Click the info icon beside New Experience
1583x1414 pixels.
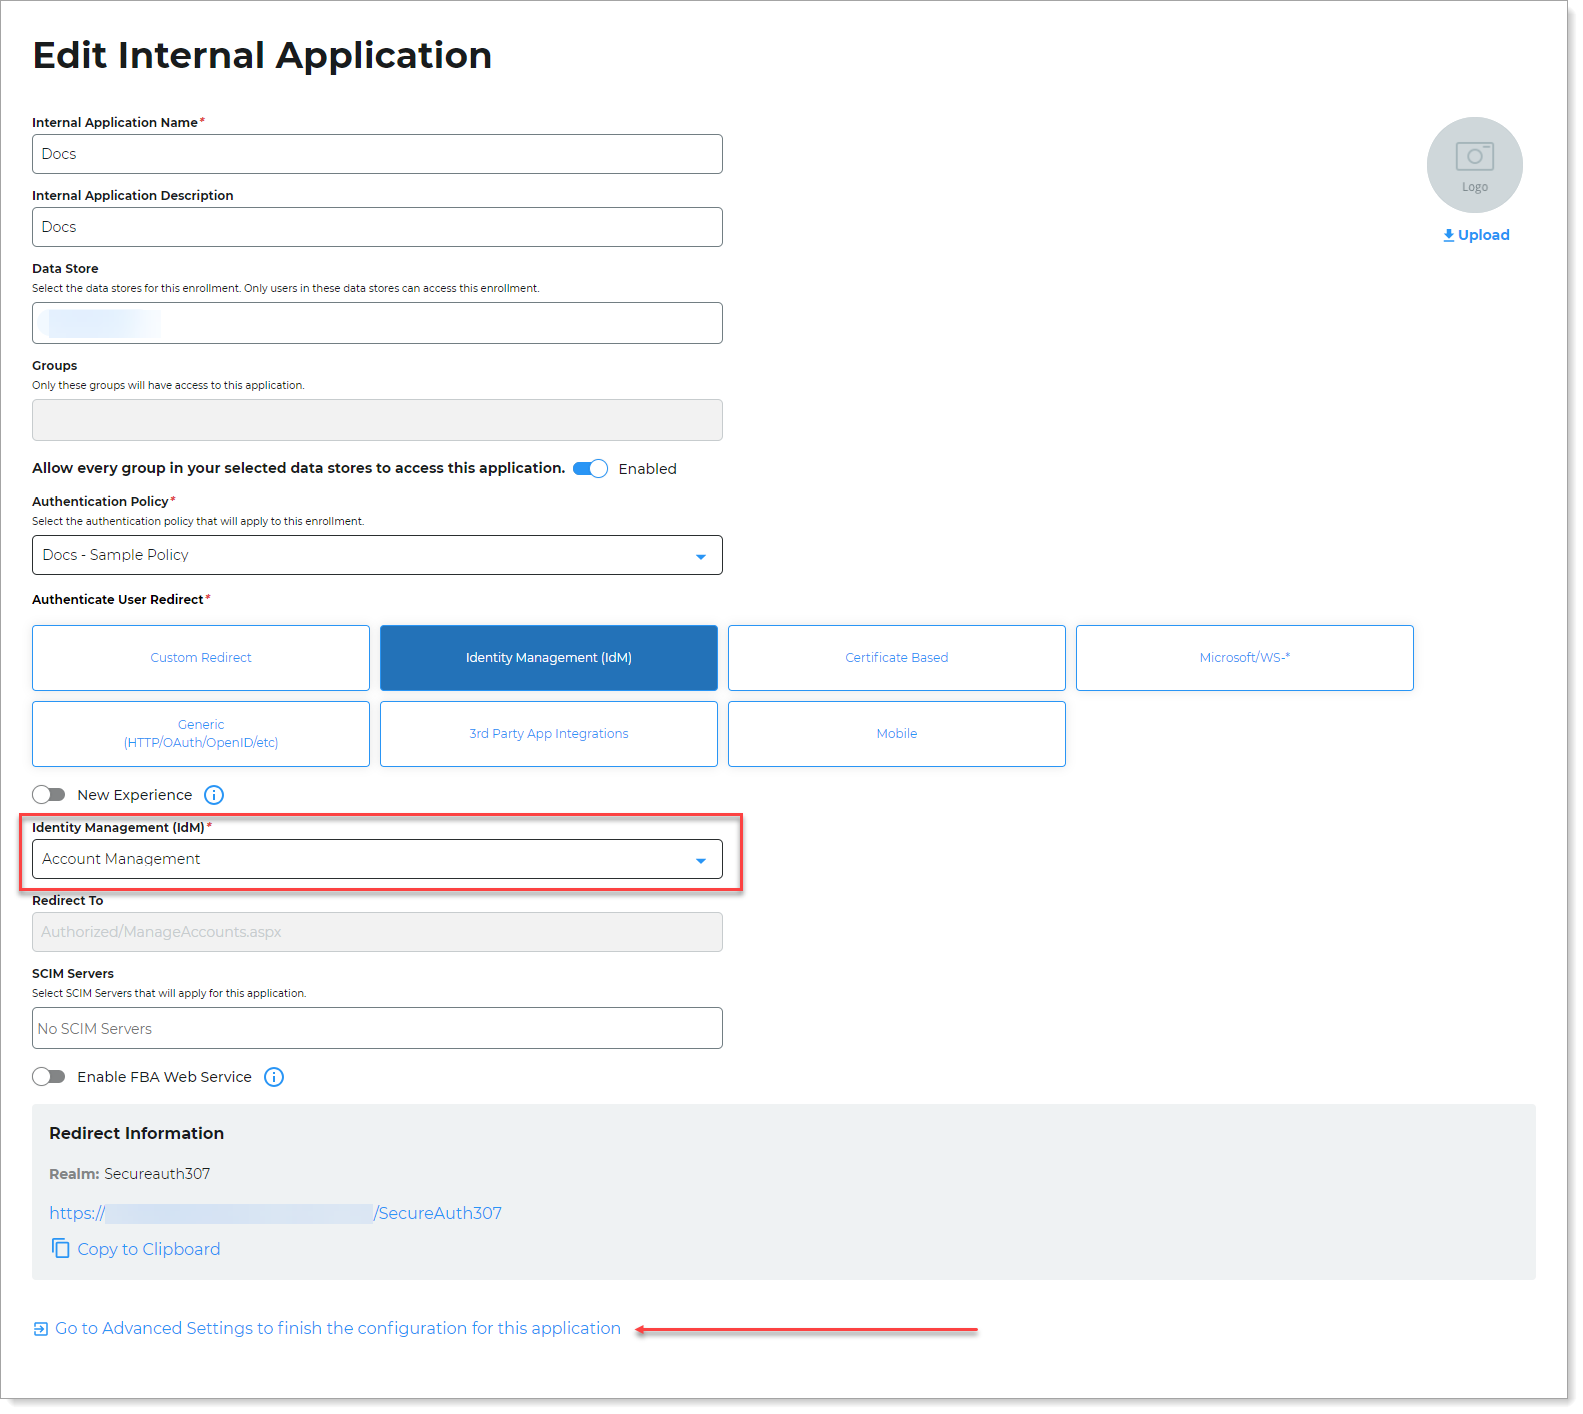tap(214, 795)
